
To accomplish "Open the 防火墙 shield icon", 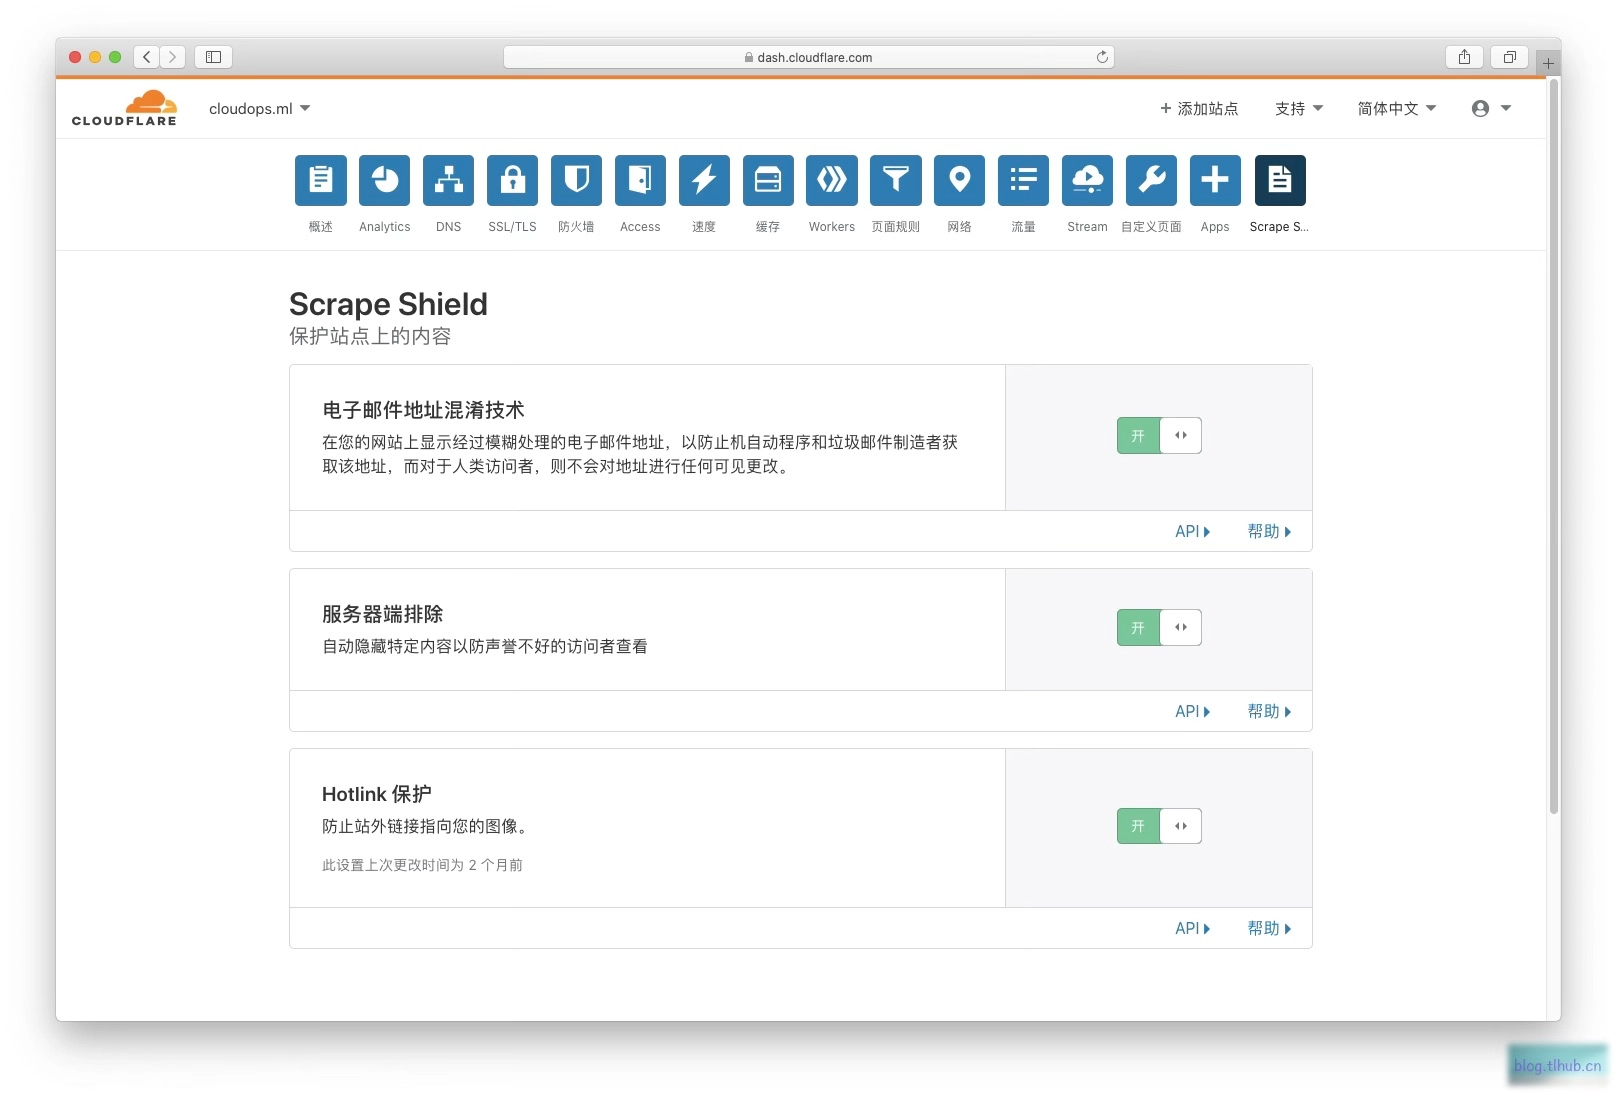I will point(576,180).
